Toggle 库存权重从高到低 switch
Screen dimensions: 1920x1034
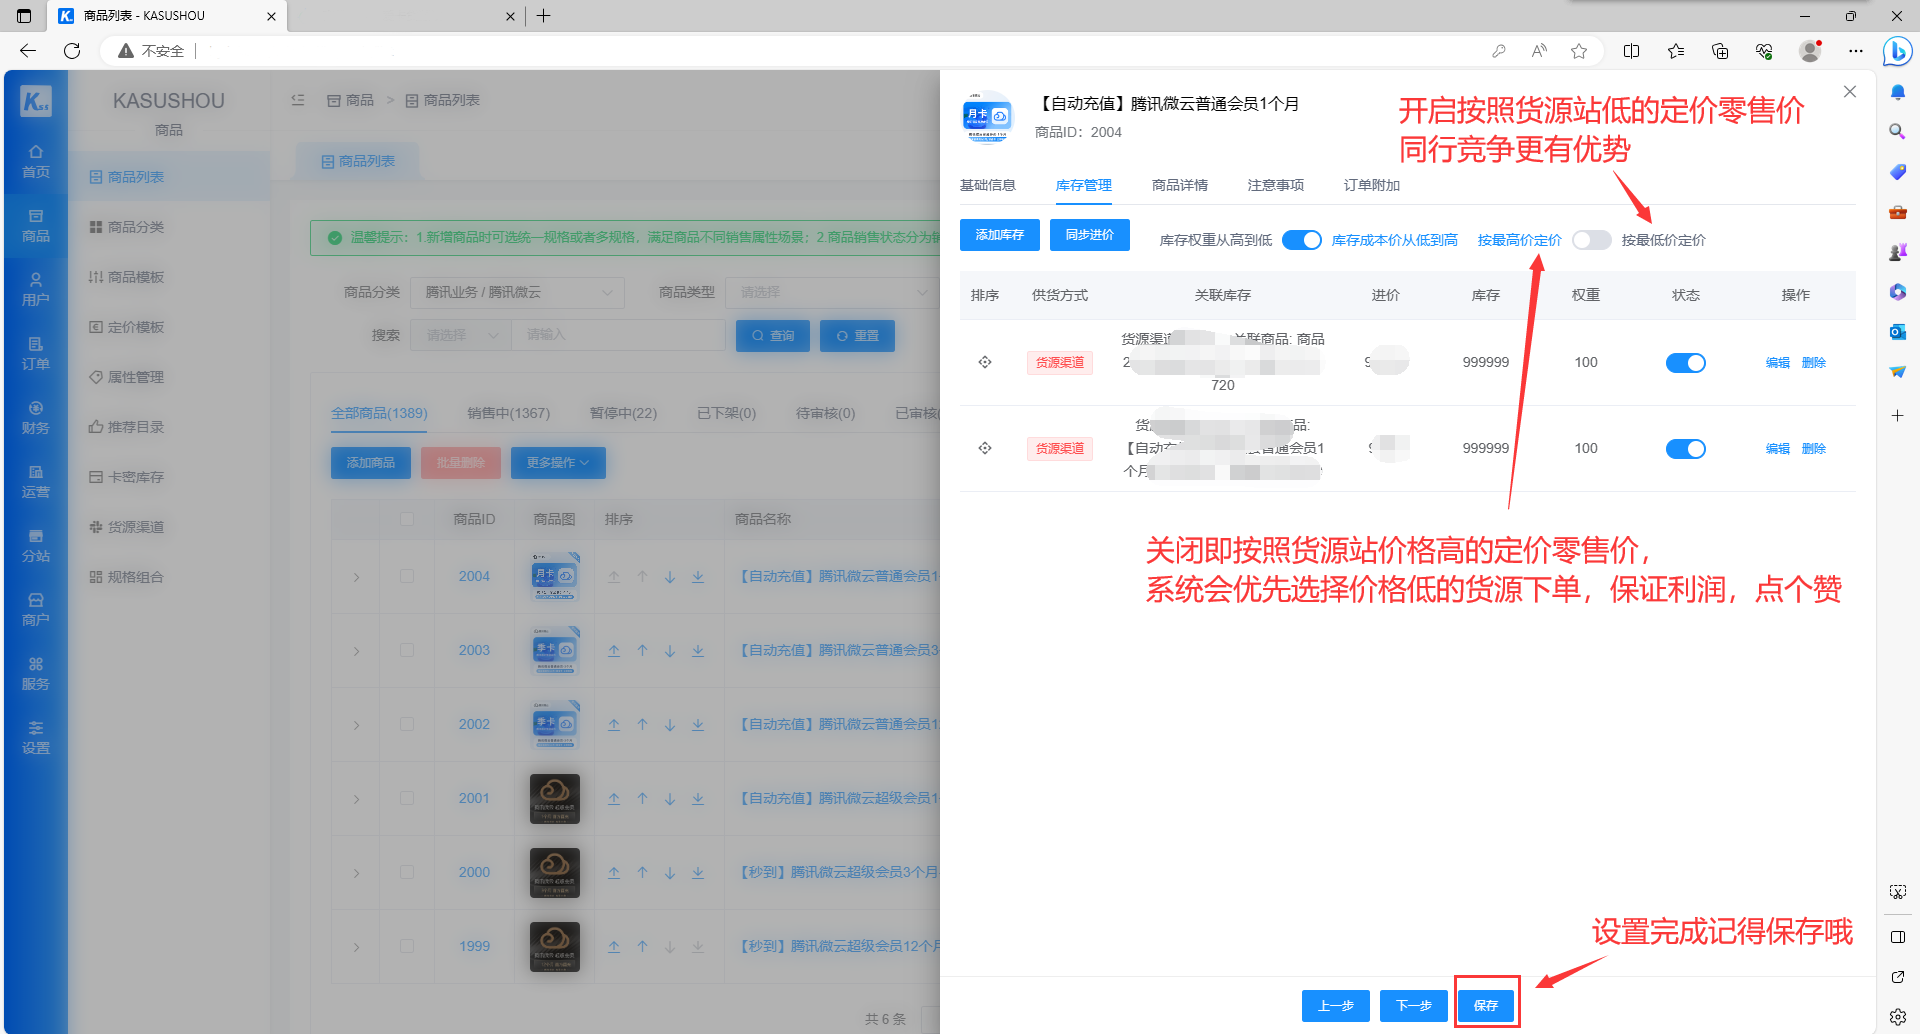(x=1302, y=240)
